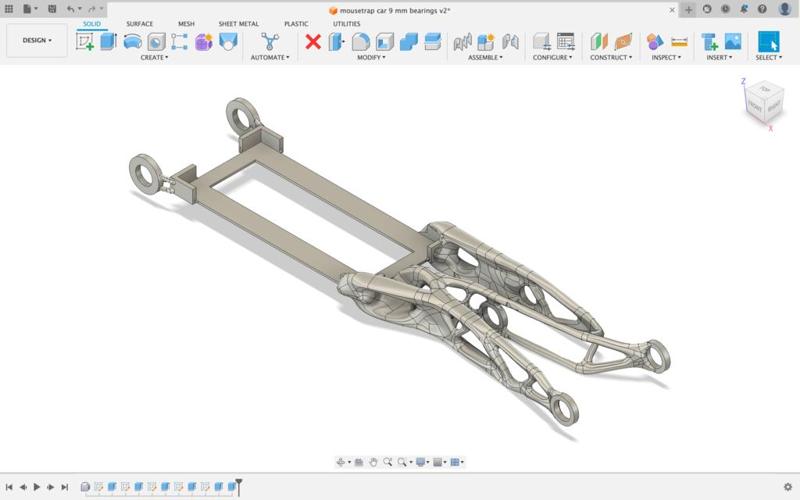The height and width of the screenshot is (500, 800).
Task: Click the ViewCube in the viewport corner
Action: 764,104
